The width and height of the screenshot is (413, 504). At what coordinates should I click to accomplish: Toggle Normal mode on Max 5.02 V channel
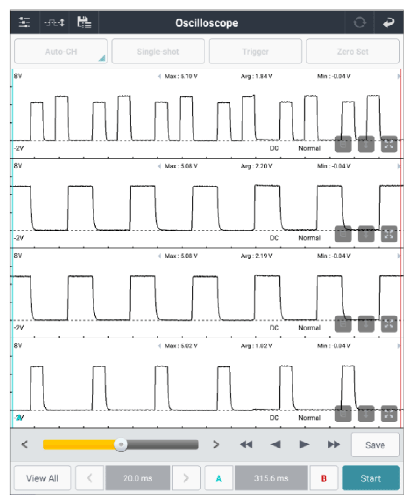click(309, 418)
